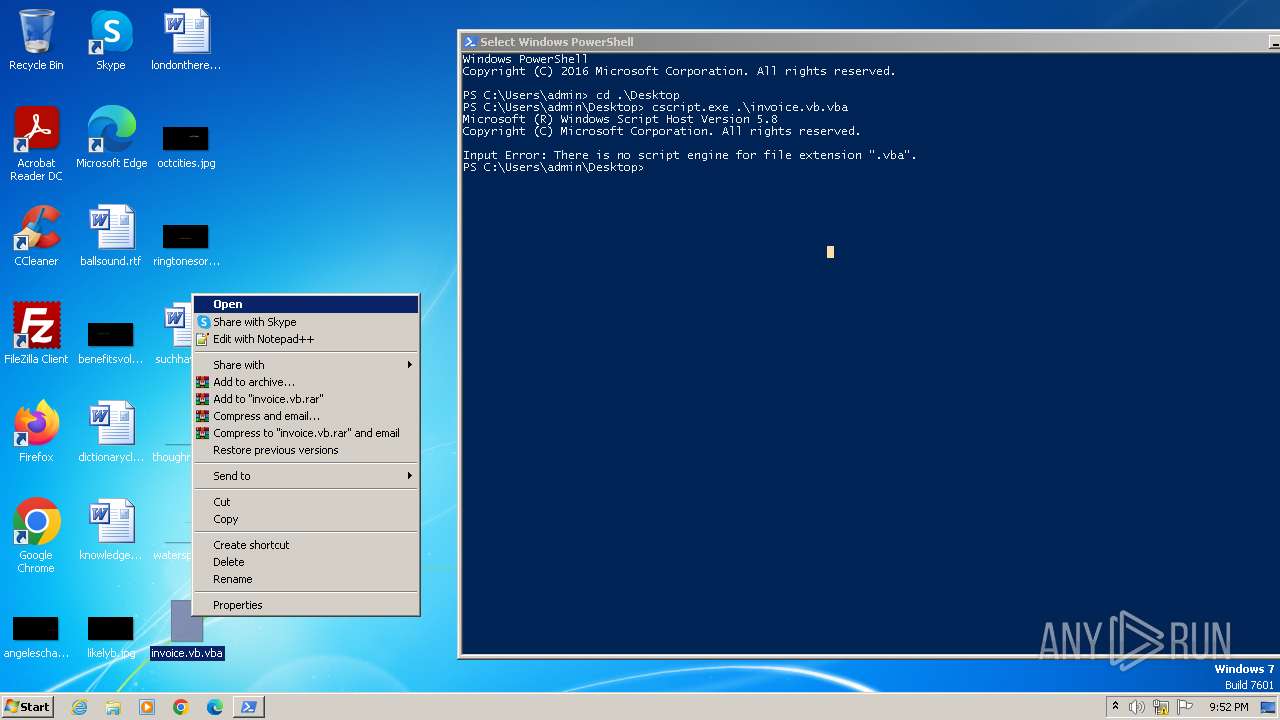Image resolution: width=1280 pixels, height=720 pixels.
Task: Choose Restore previous versions entry
Action: point(306,450)
